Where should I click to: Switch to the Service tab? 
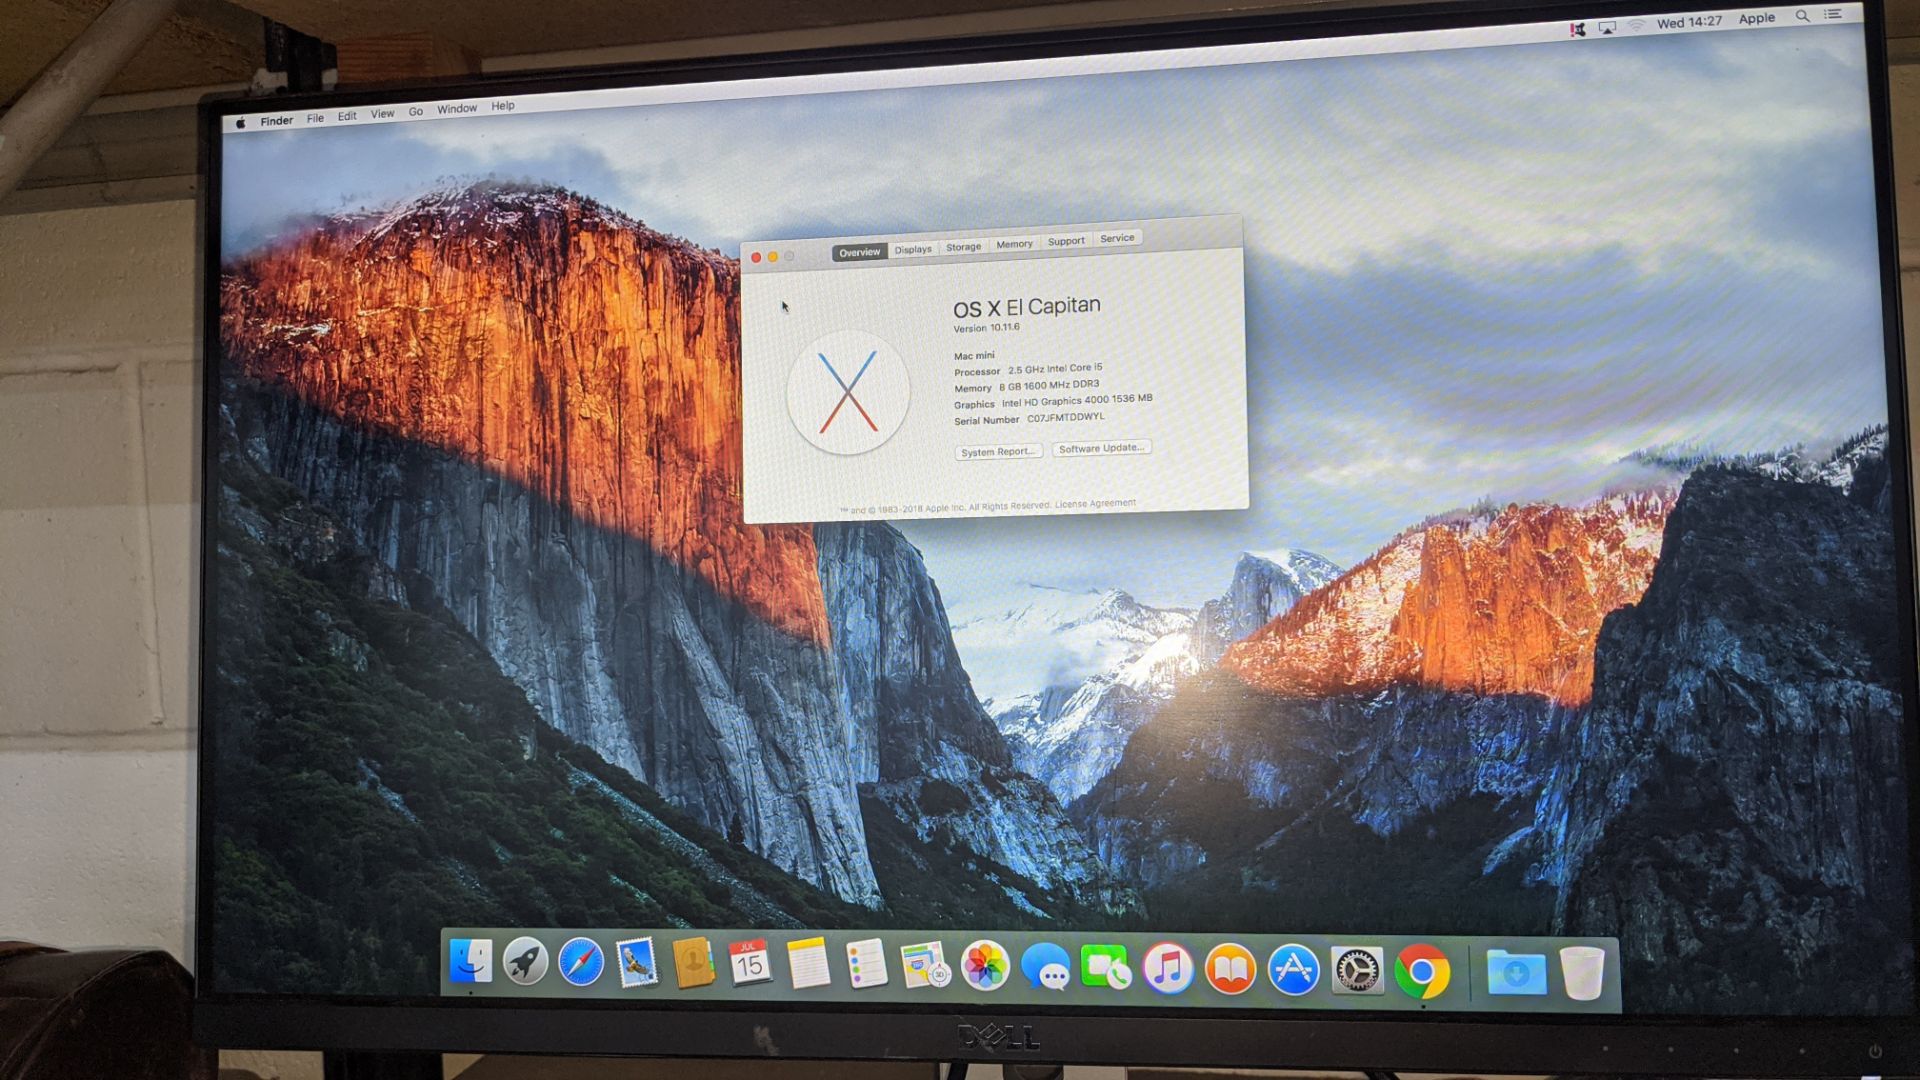[x=1117, y=238]
